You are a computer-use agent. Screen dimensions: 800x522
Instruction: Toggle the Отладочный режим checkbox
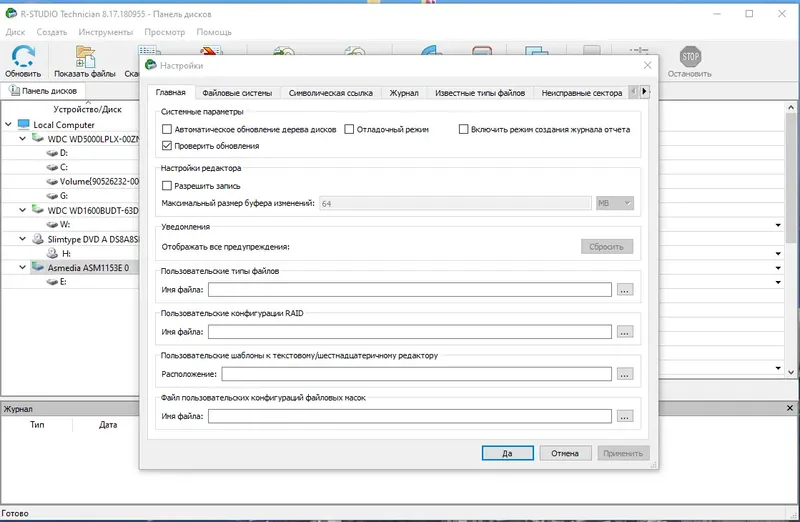pos(349,129)
